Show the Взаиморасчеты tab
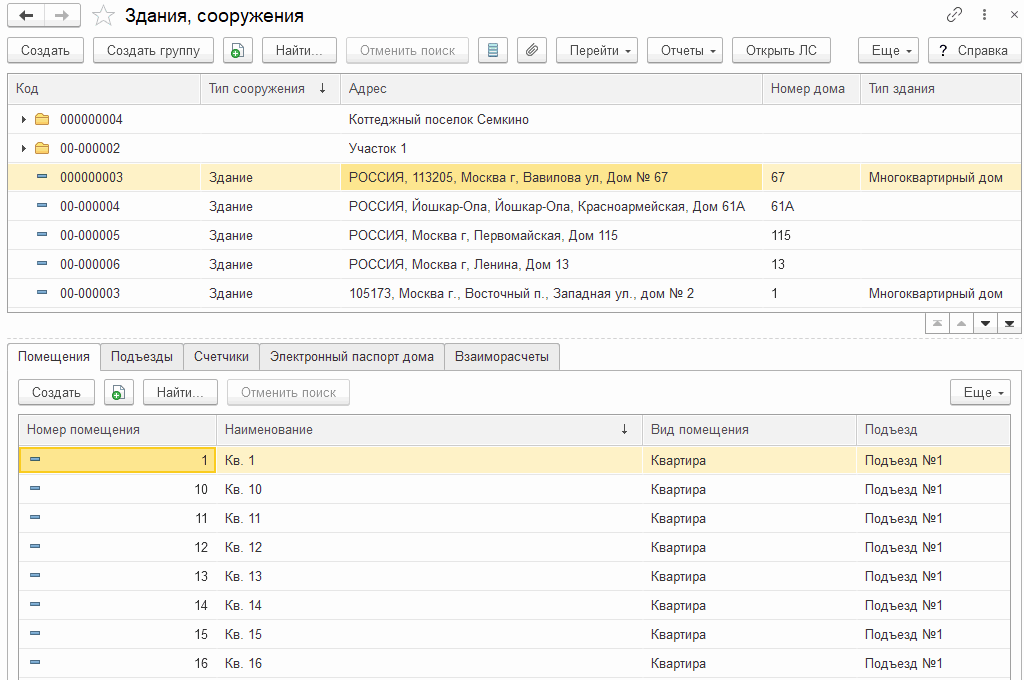This screenshot has height=680, width=1024. pyautogui.click(x=502, y=357)
